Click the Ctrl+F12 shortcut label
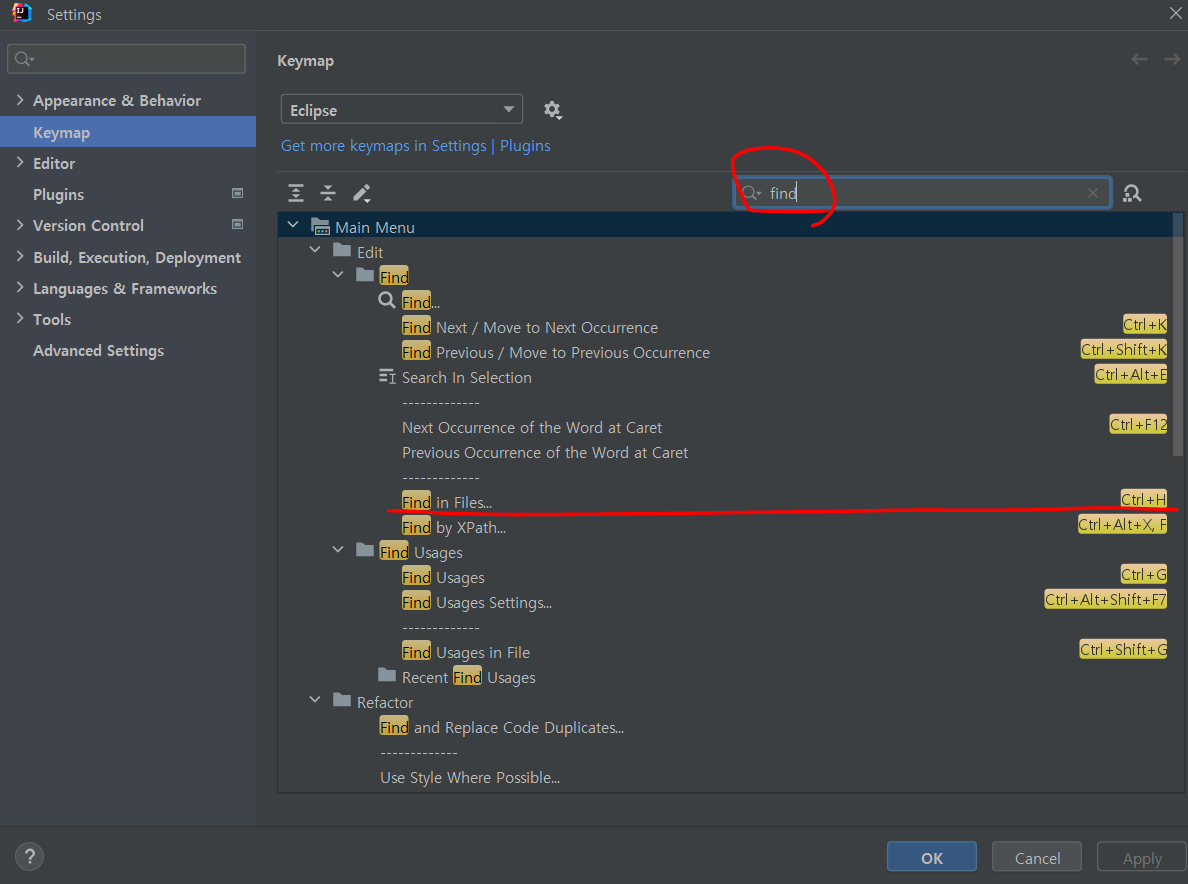Screen dimensions: 1188x884 point(1138,424)
